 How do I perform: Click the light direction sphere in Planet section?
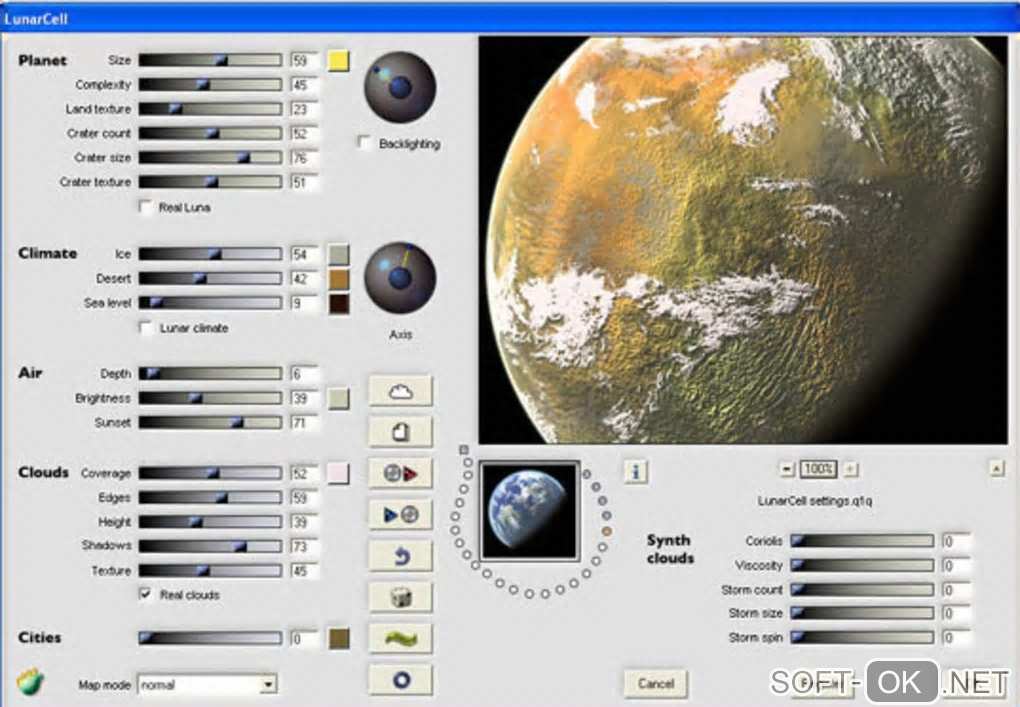coord(399,87)
